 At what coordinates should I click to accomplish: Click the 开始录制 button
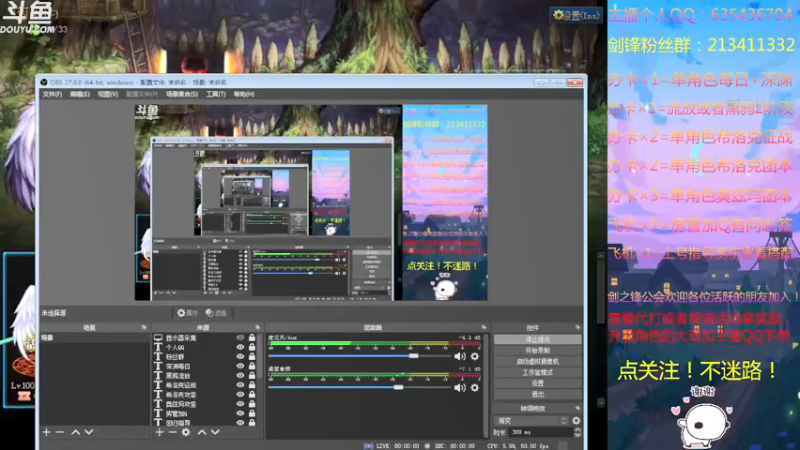pyautogui.click(x=537, y=351)
